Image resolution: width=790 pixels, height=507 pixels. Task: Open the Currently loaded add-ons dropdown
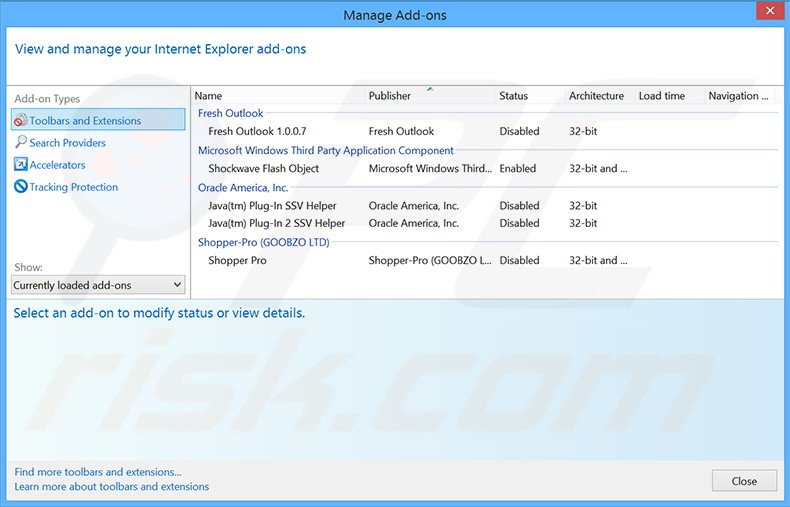point(98,285)
